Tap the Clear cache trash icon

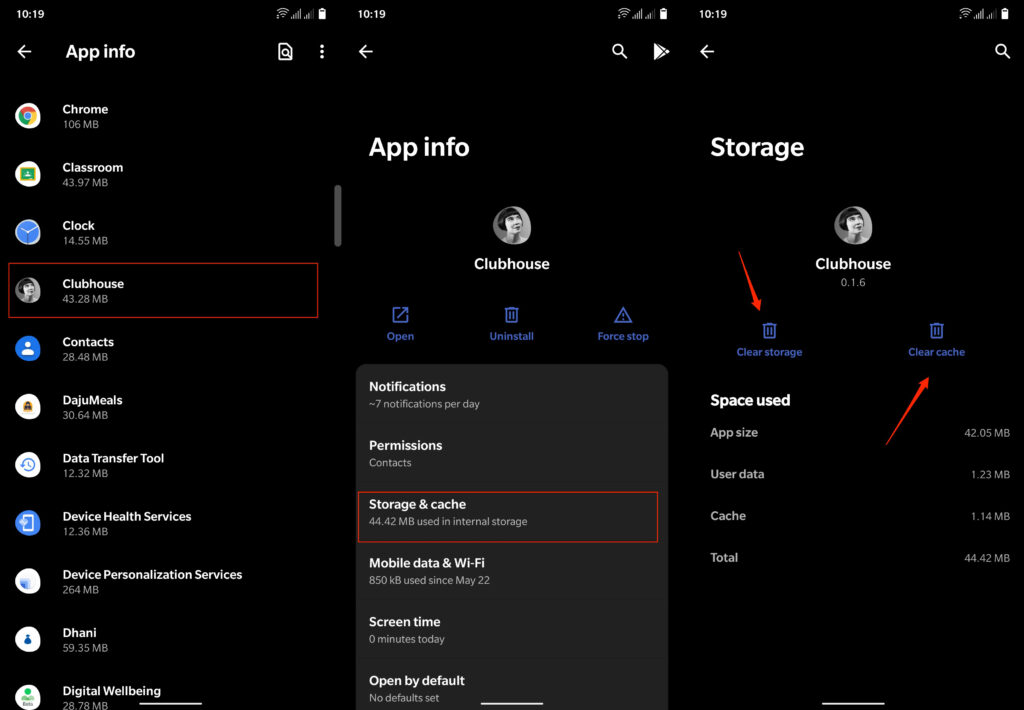click(936, 331)
